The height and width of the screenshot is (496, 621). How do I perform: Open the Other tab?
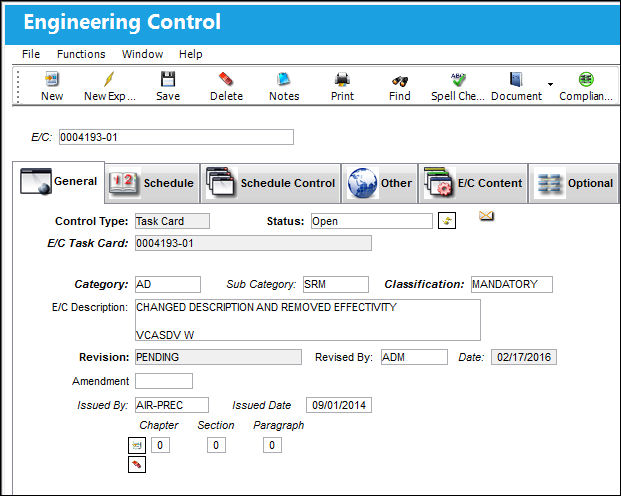[379, 183]
